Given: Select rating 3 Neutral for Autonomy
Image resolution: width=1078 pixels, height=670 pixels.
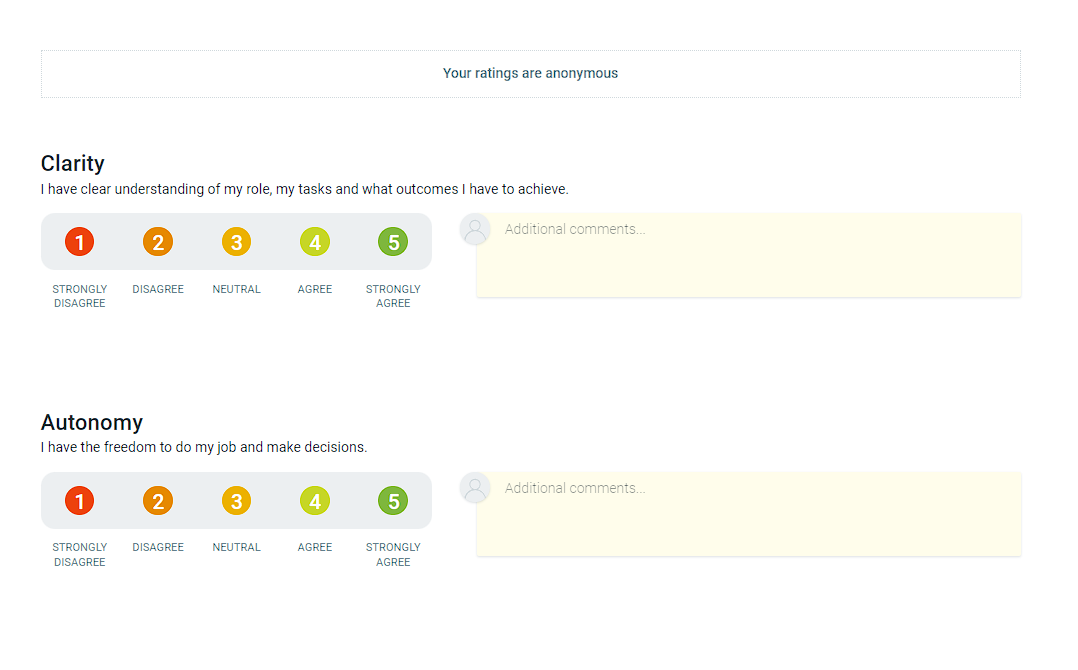Looking at the screenshot, I should [x=236, y=501].
